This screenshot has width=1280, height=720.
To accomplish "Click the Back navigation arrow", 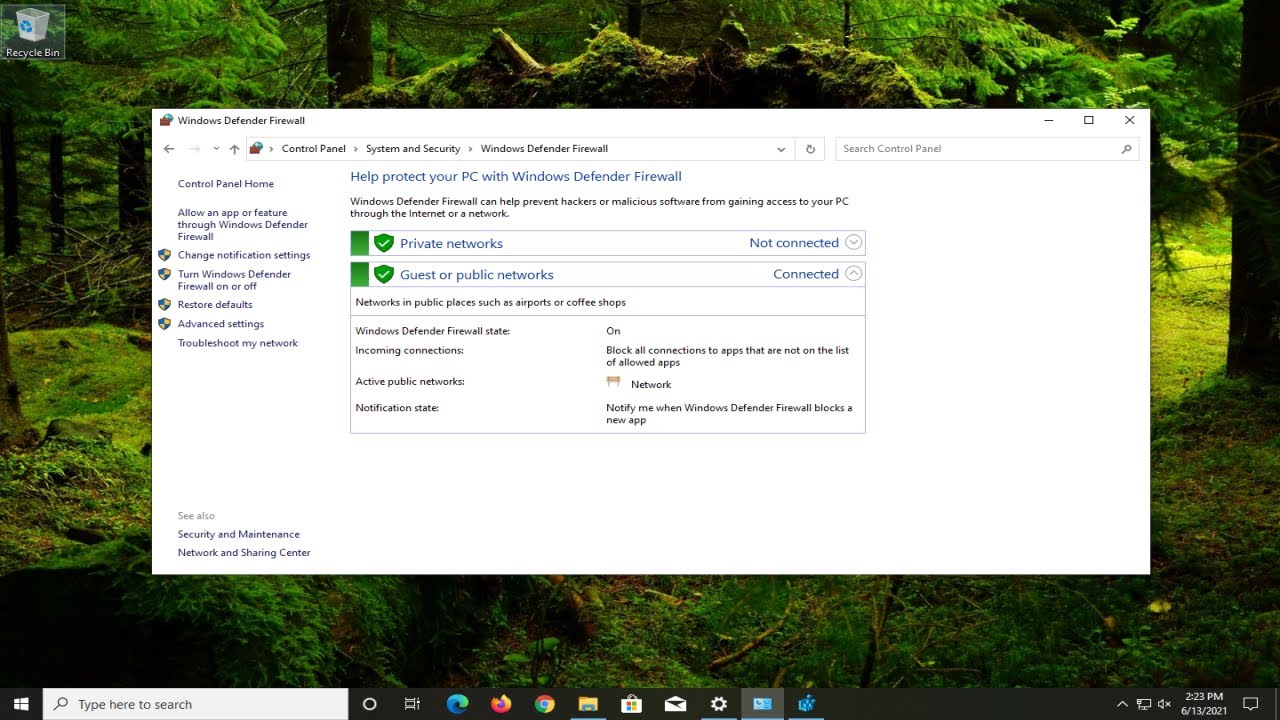I will click(x=169, y=149).
